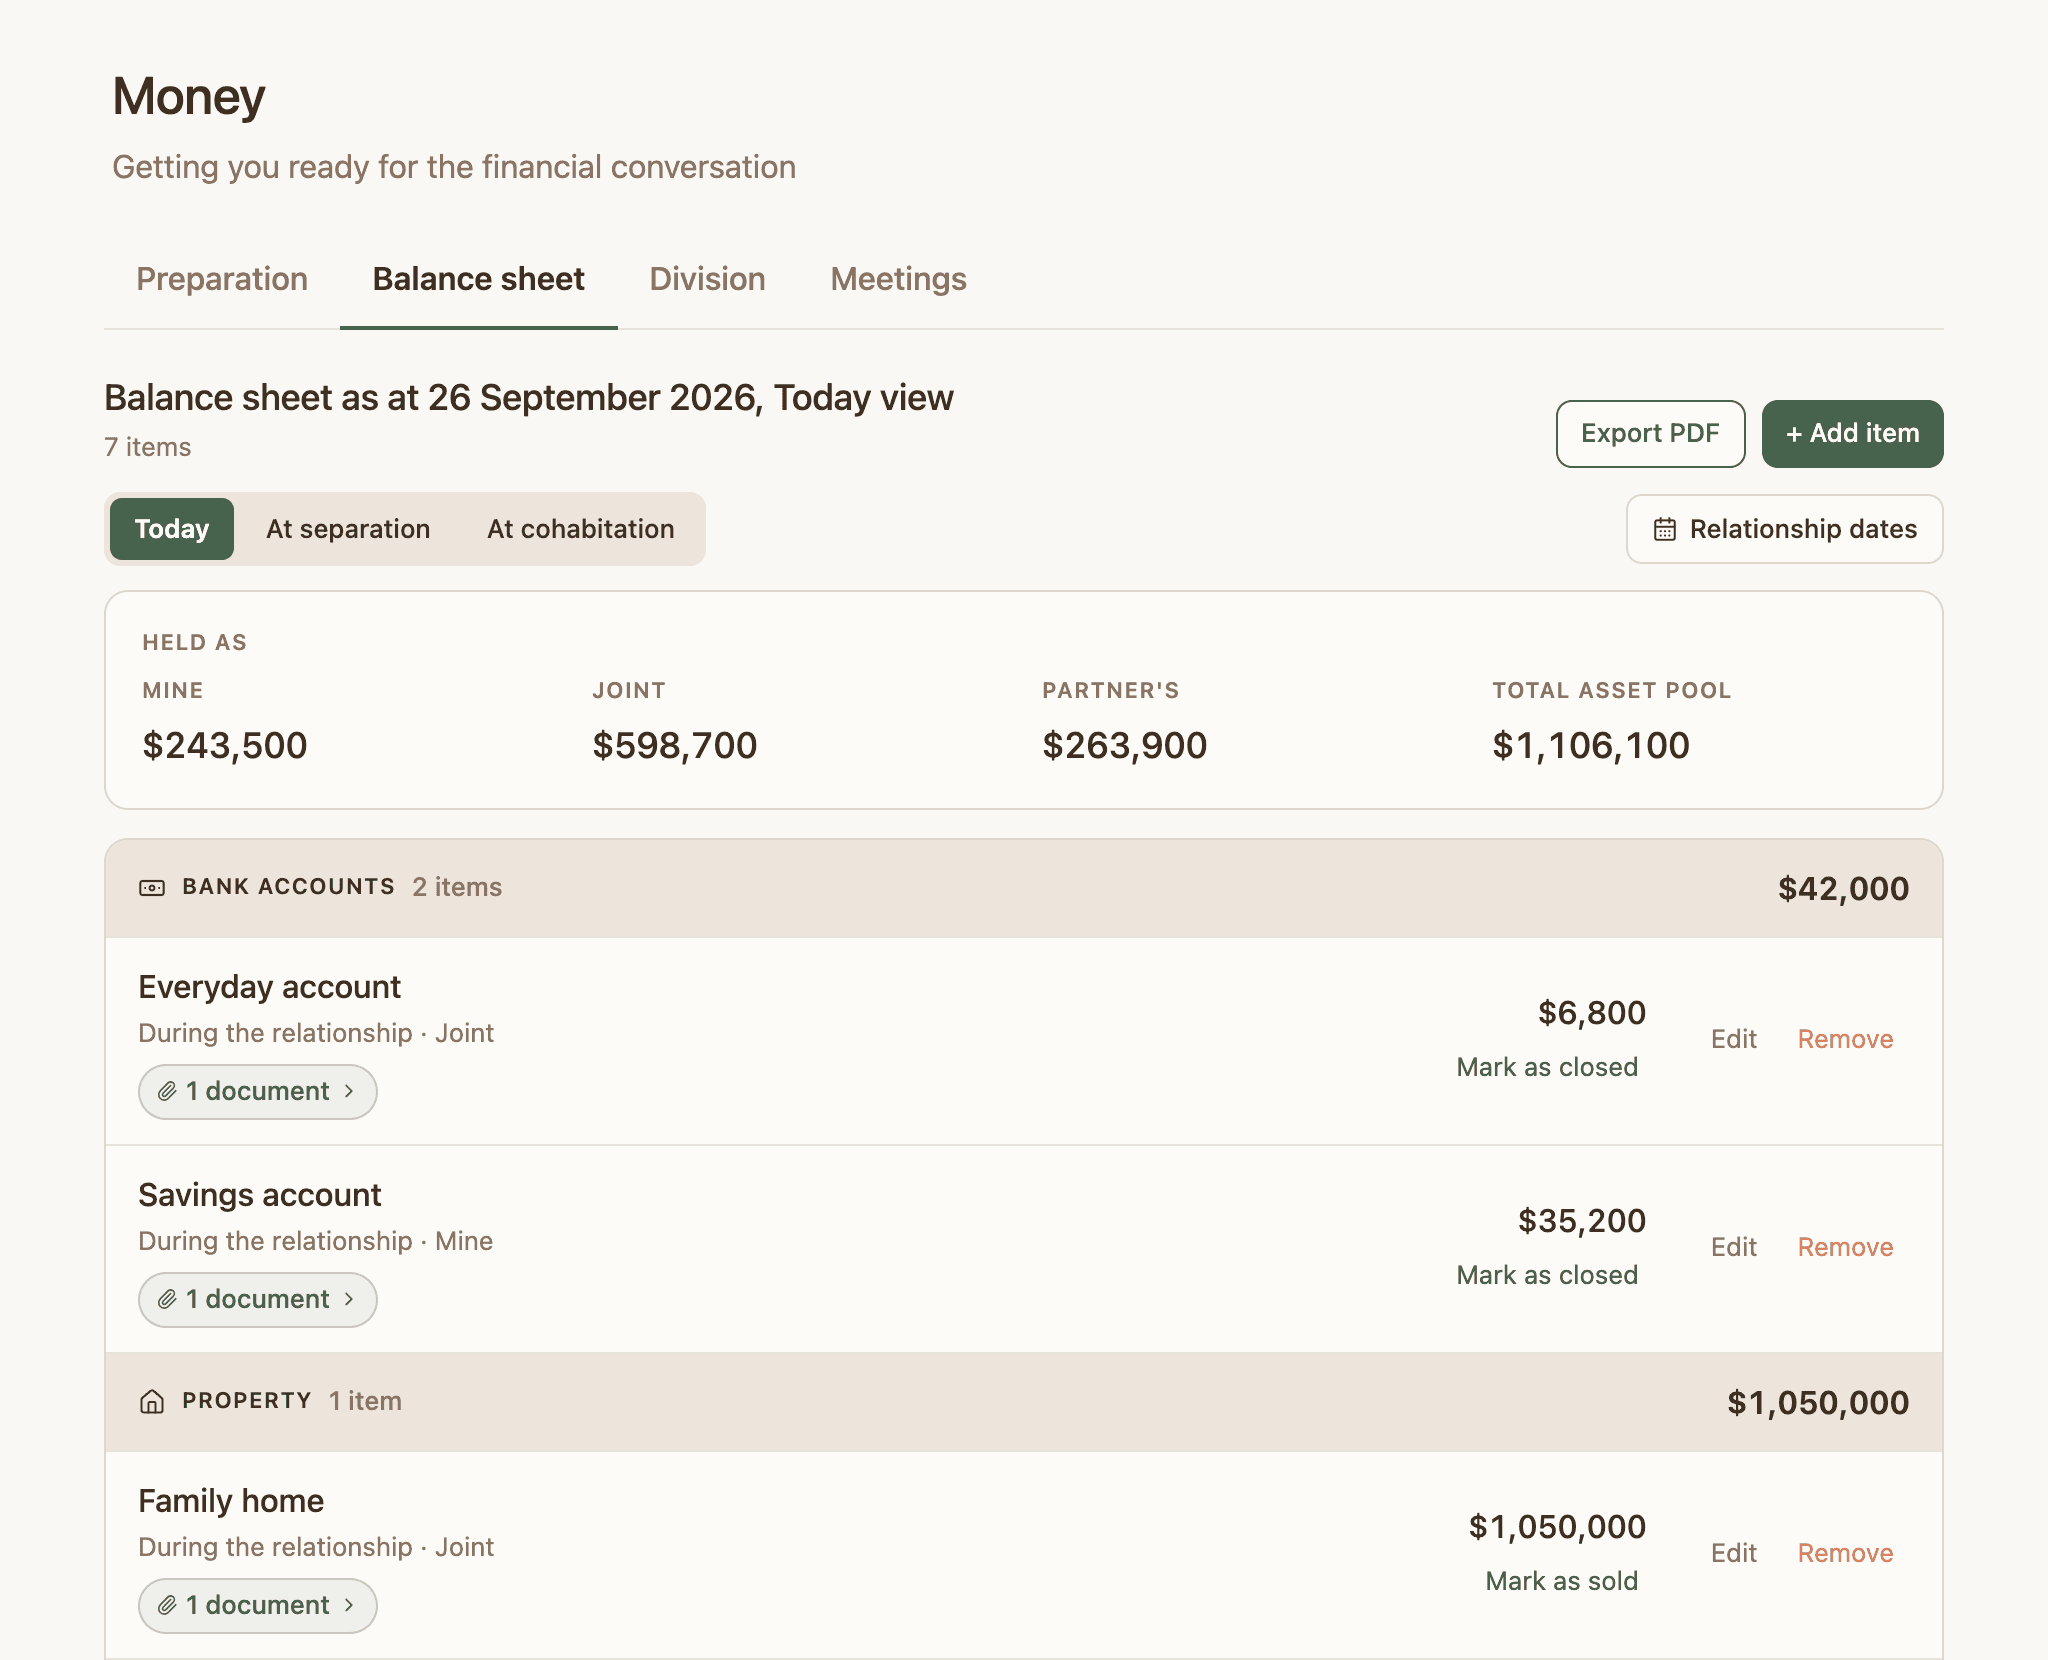
Task: Open Relationship dates
Action: pos(1785,529)
